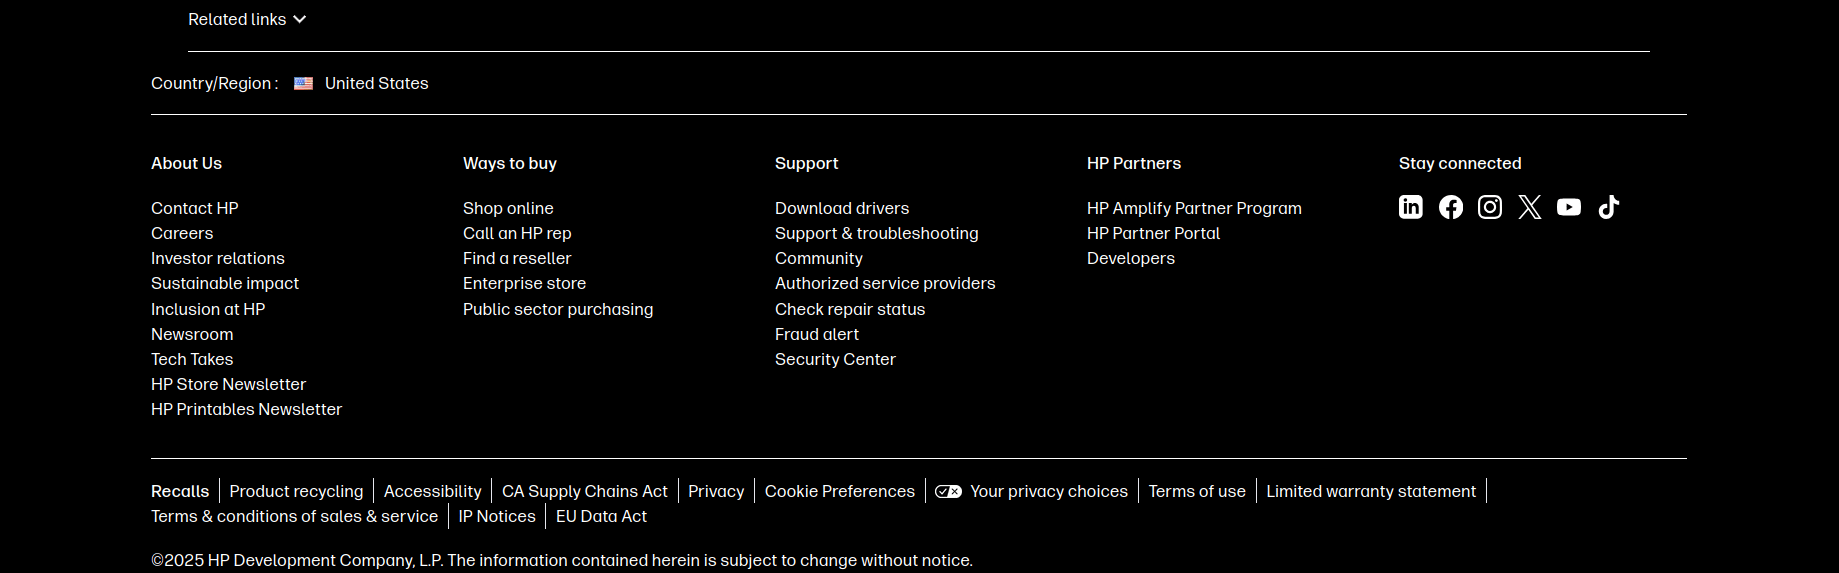Click the United States flag icon
Viewport: 1839px width, 573px height.
tap(303, 84)
